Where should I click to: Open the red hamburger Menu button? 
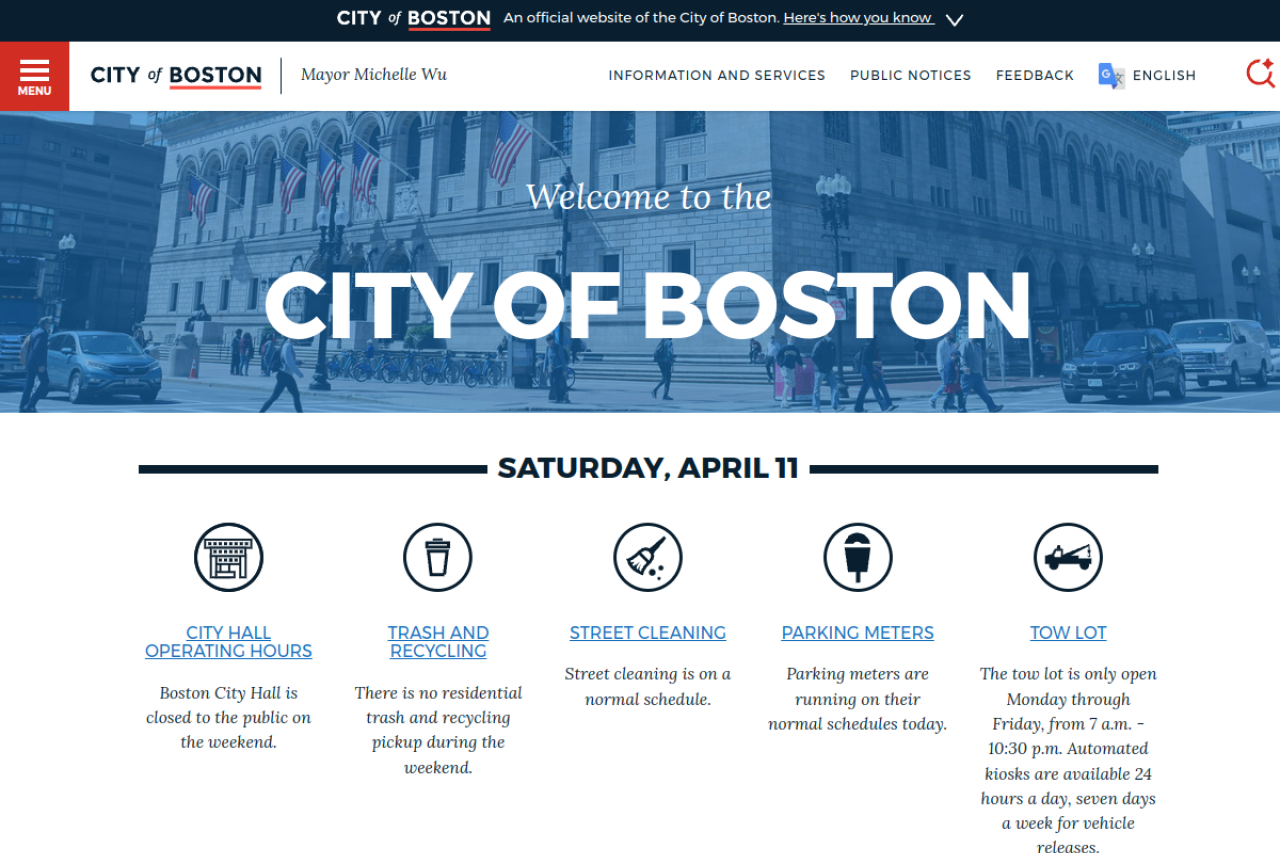point(34,76)
